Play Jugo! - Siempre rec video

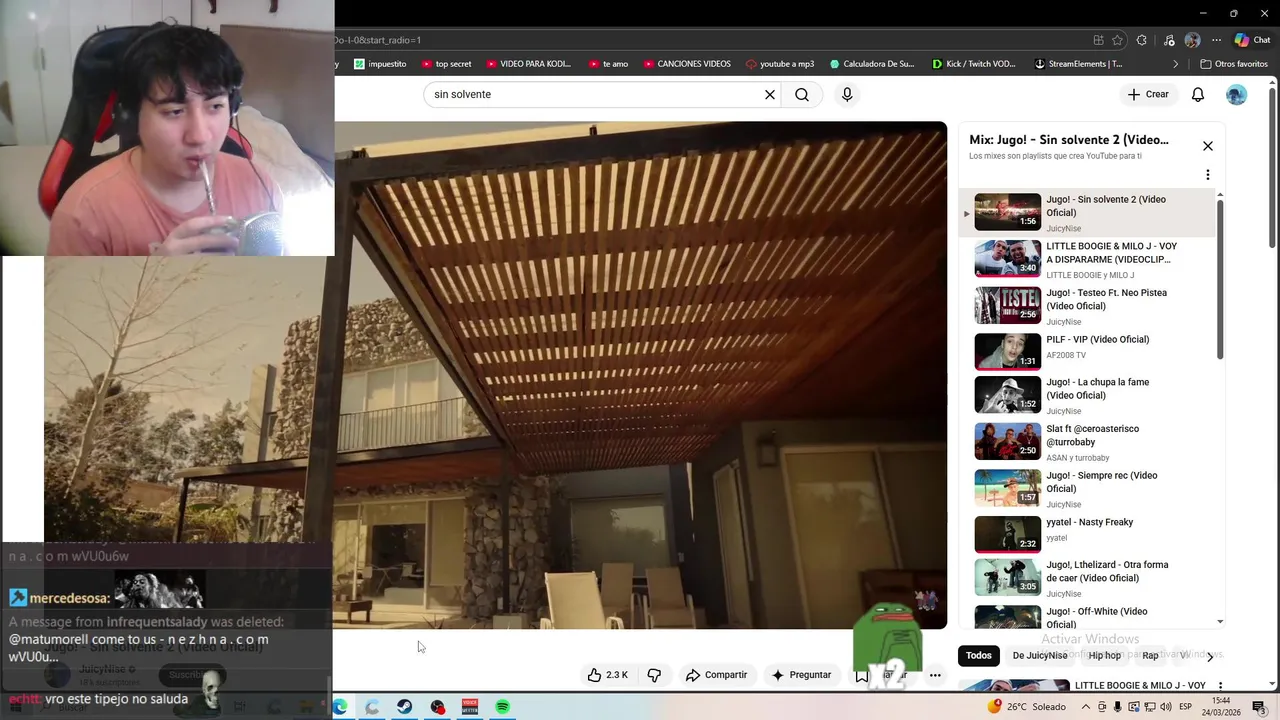click(1089, 488)
